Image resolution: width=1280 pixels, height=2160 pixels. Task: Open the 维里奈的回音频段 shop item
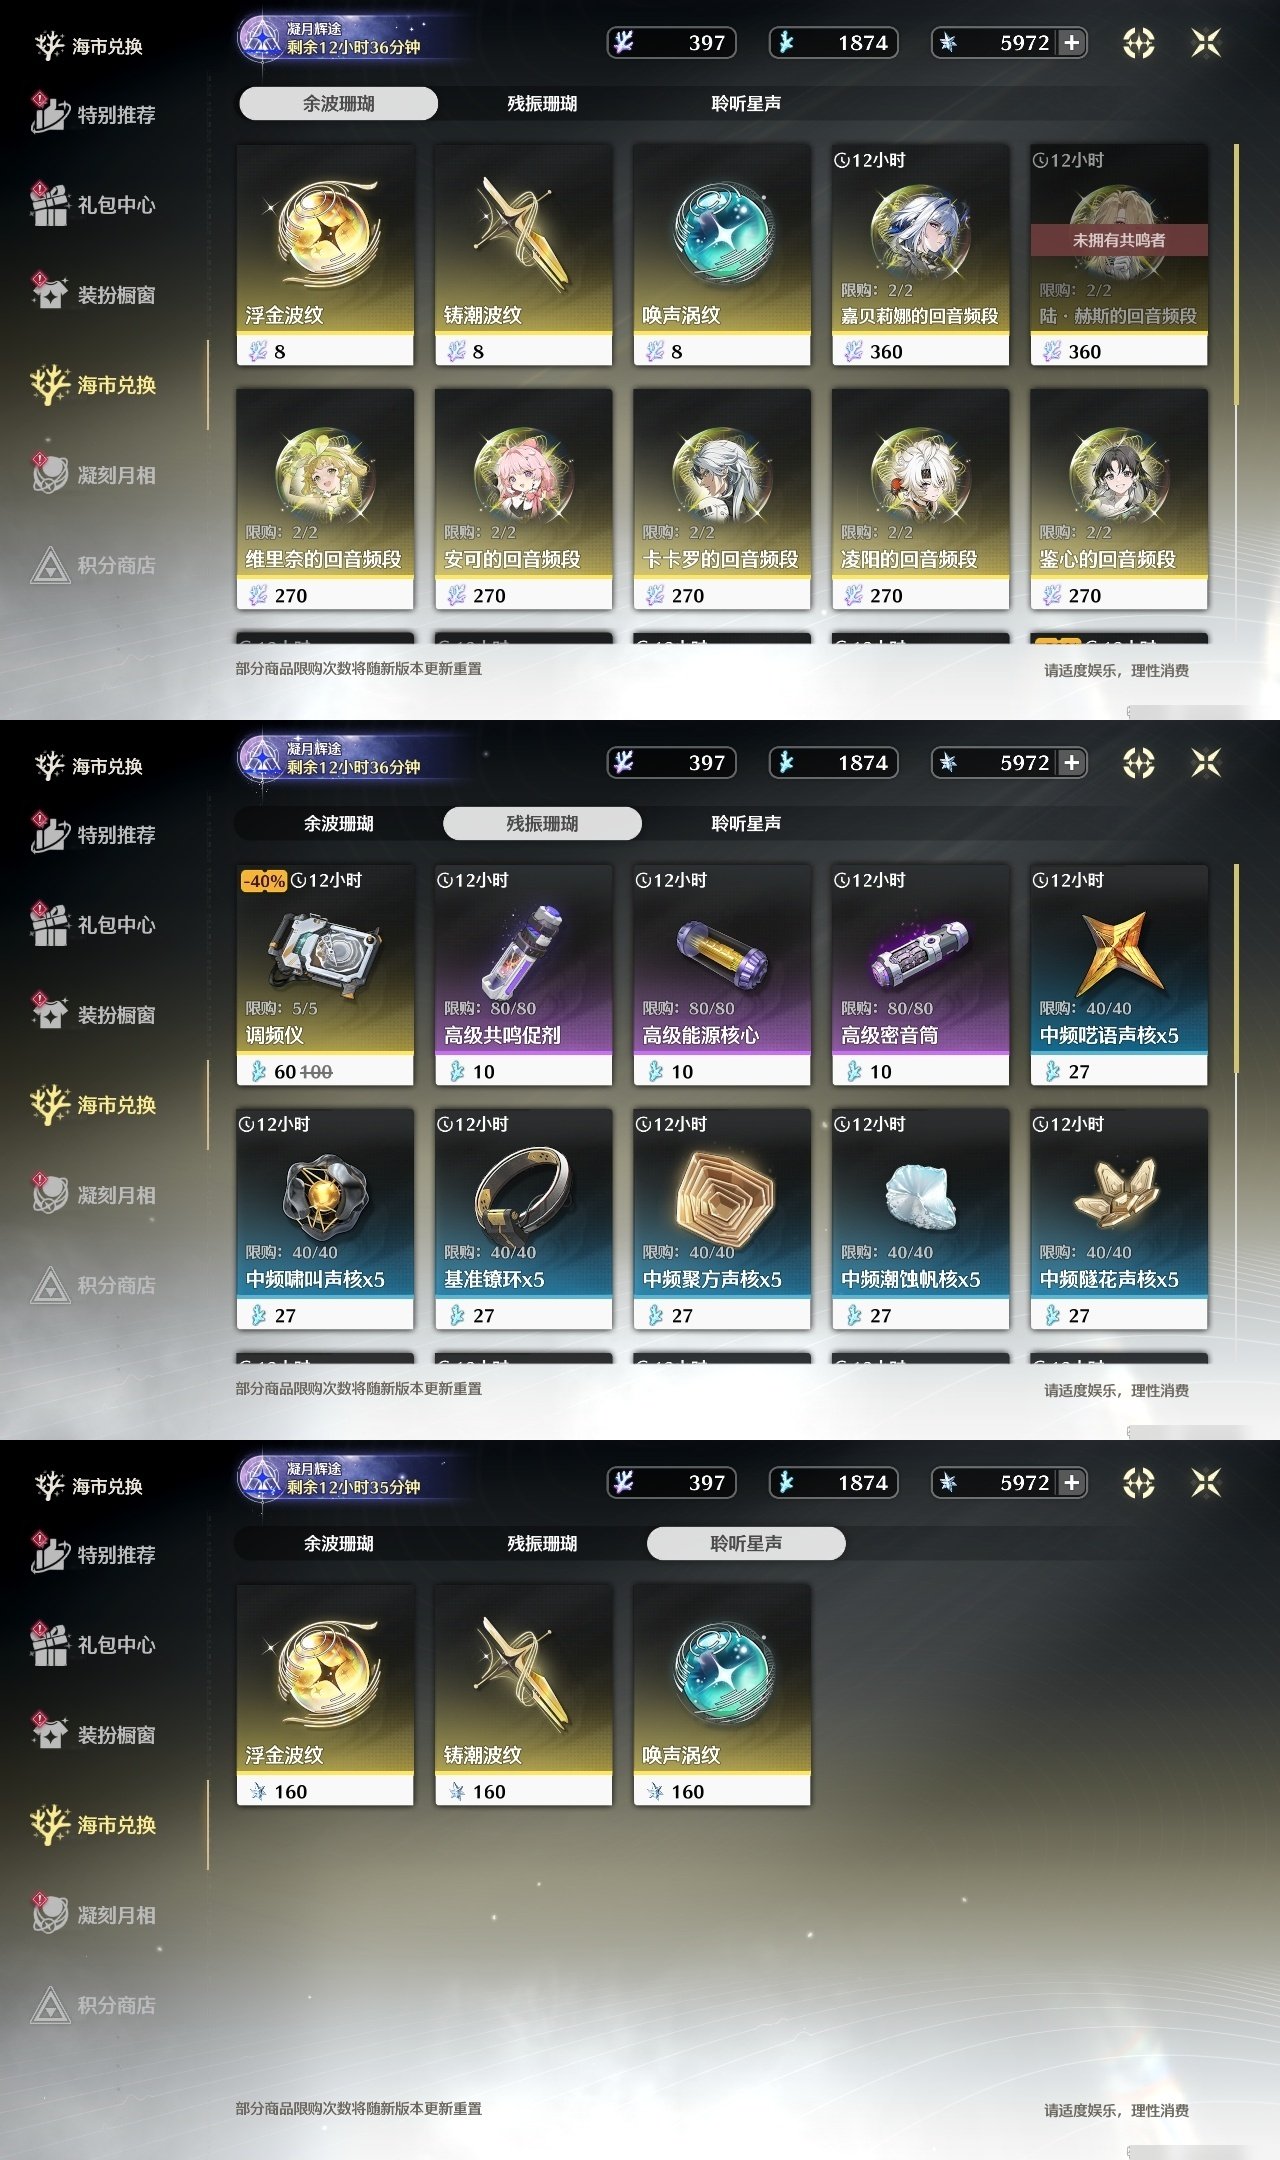coord(325,499)
